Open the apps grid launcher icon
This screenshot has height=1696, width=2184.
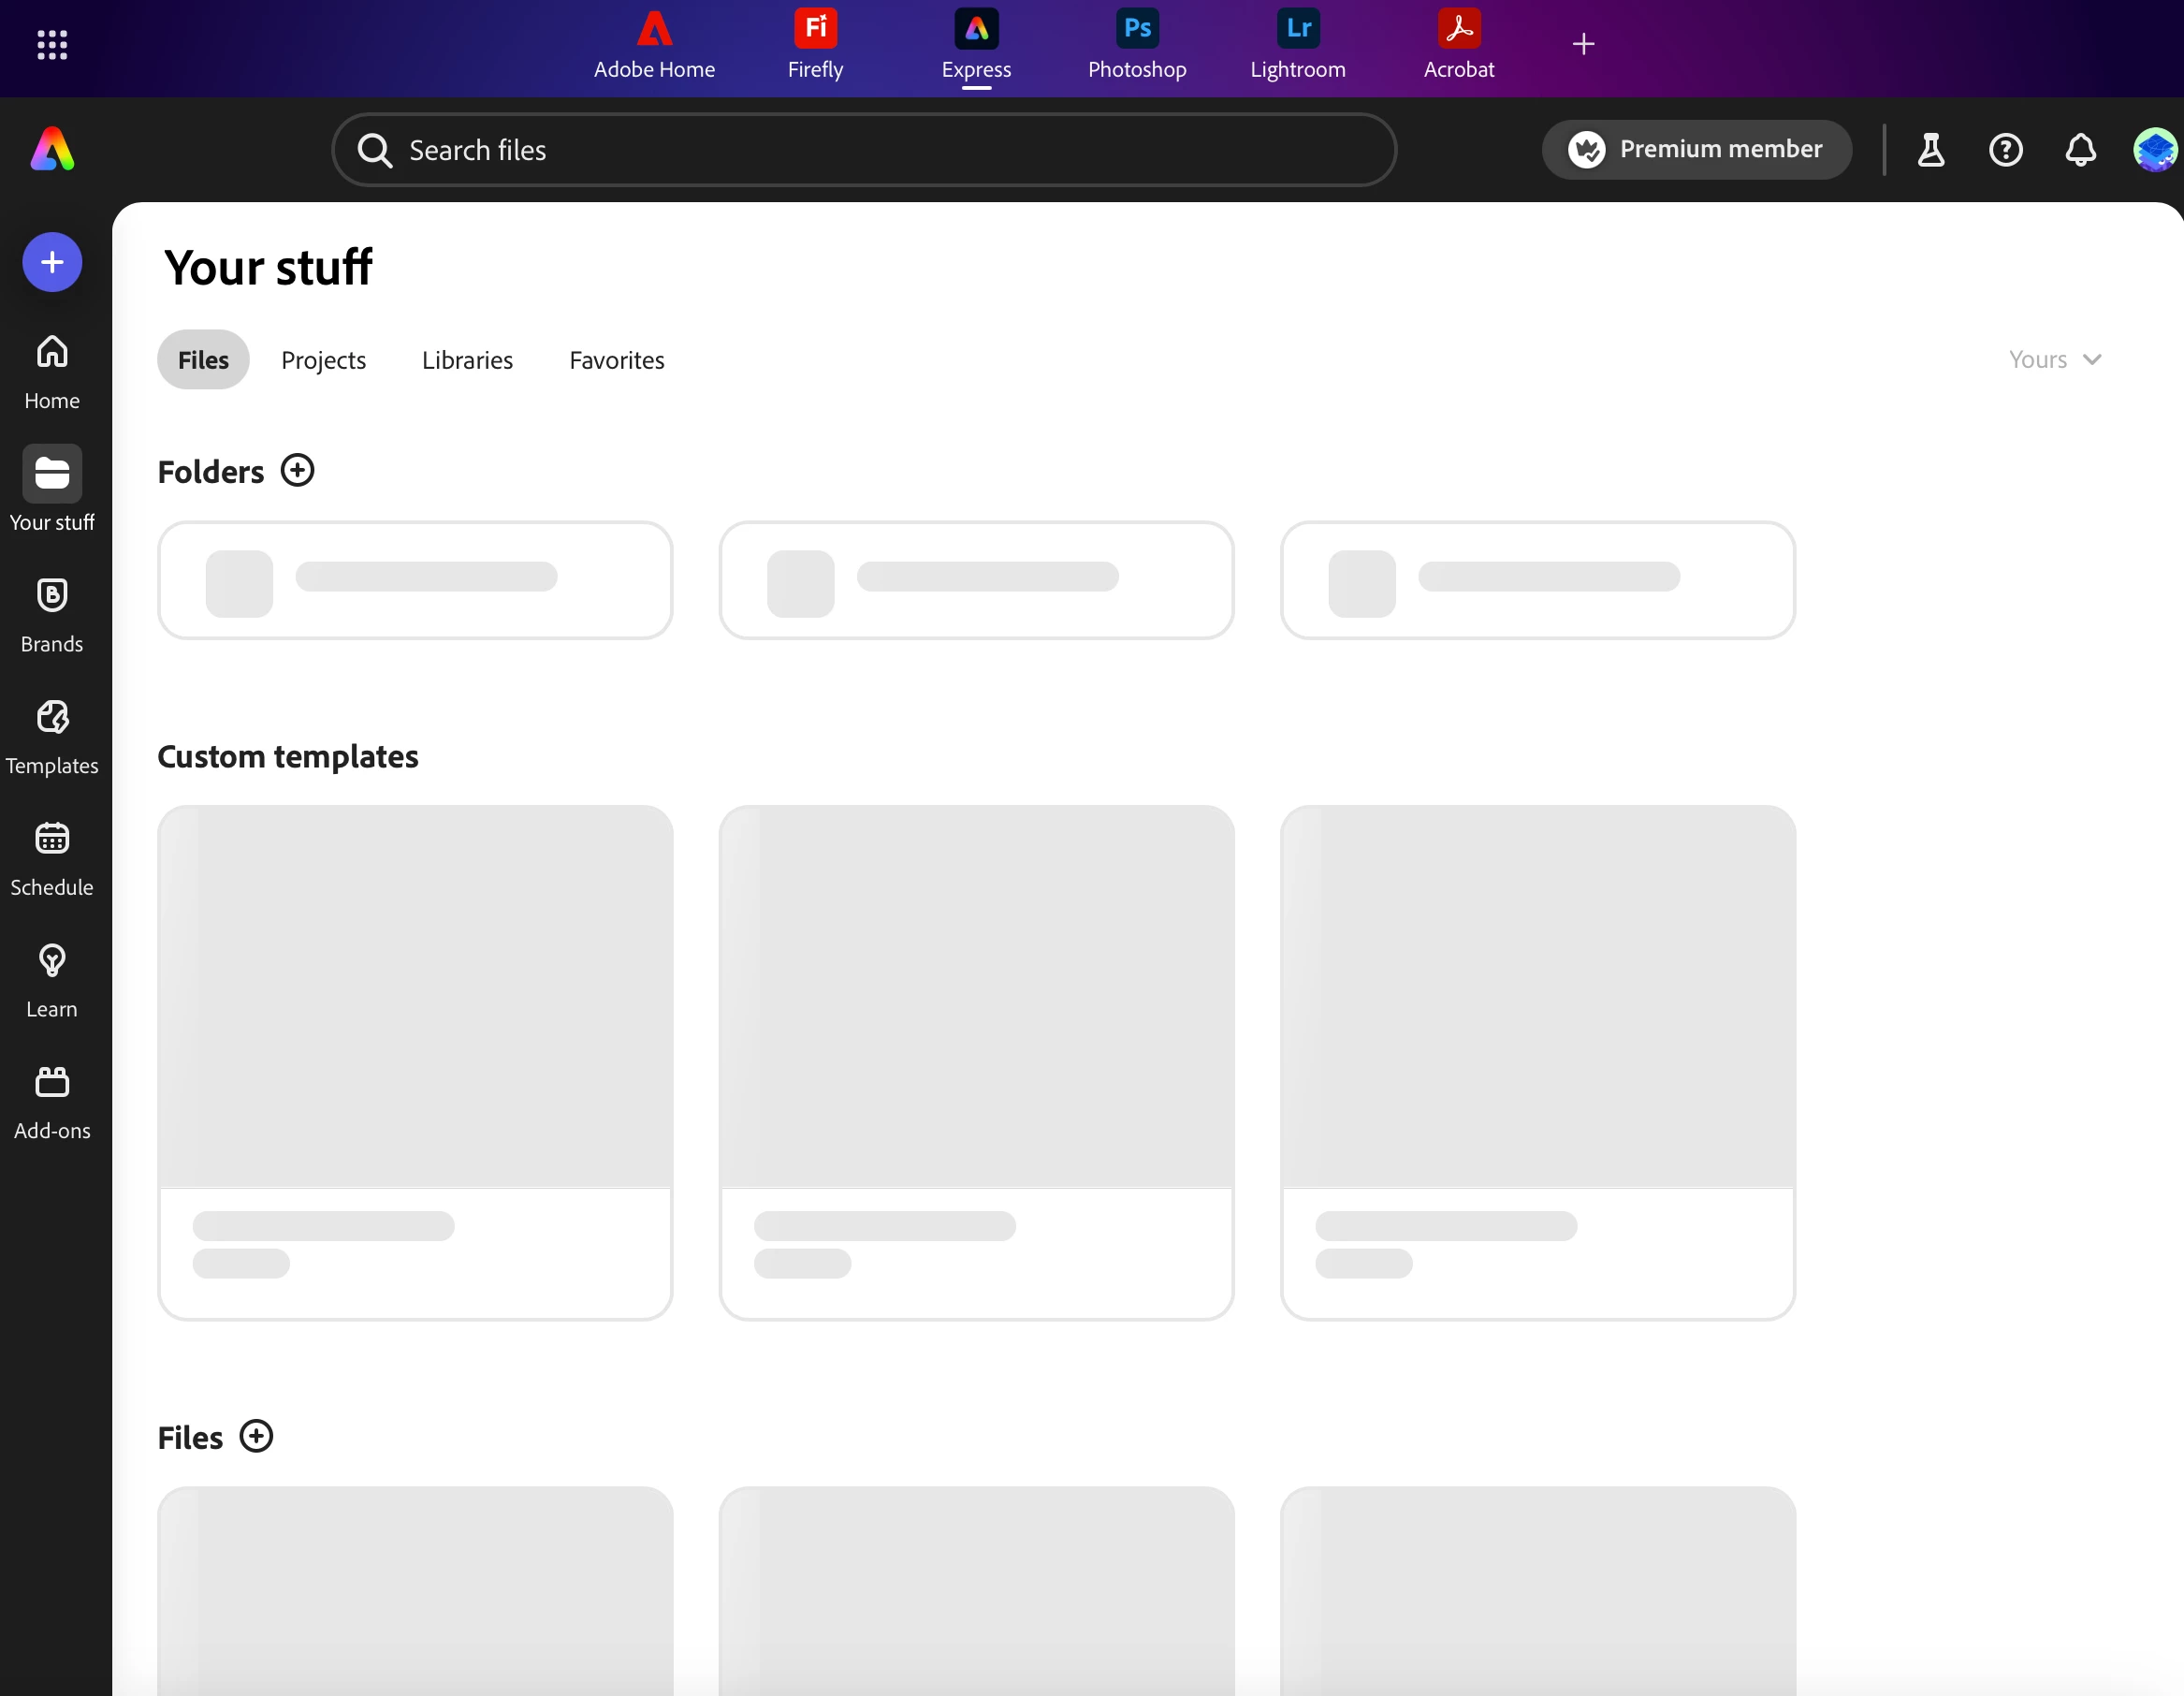pos(52,44)
